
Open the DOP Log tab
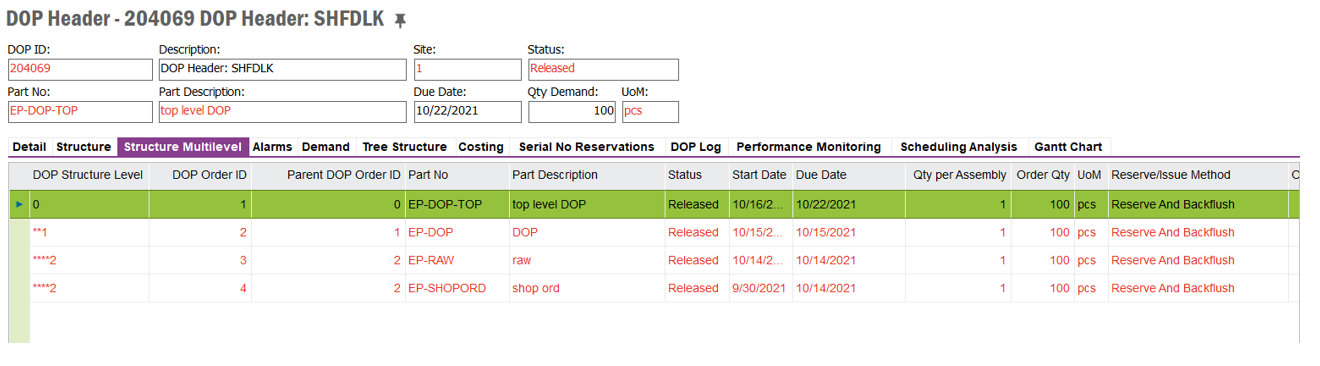click(x=695, y=147)
